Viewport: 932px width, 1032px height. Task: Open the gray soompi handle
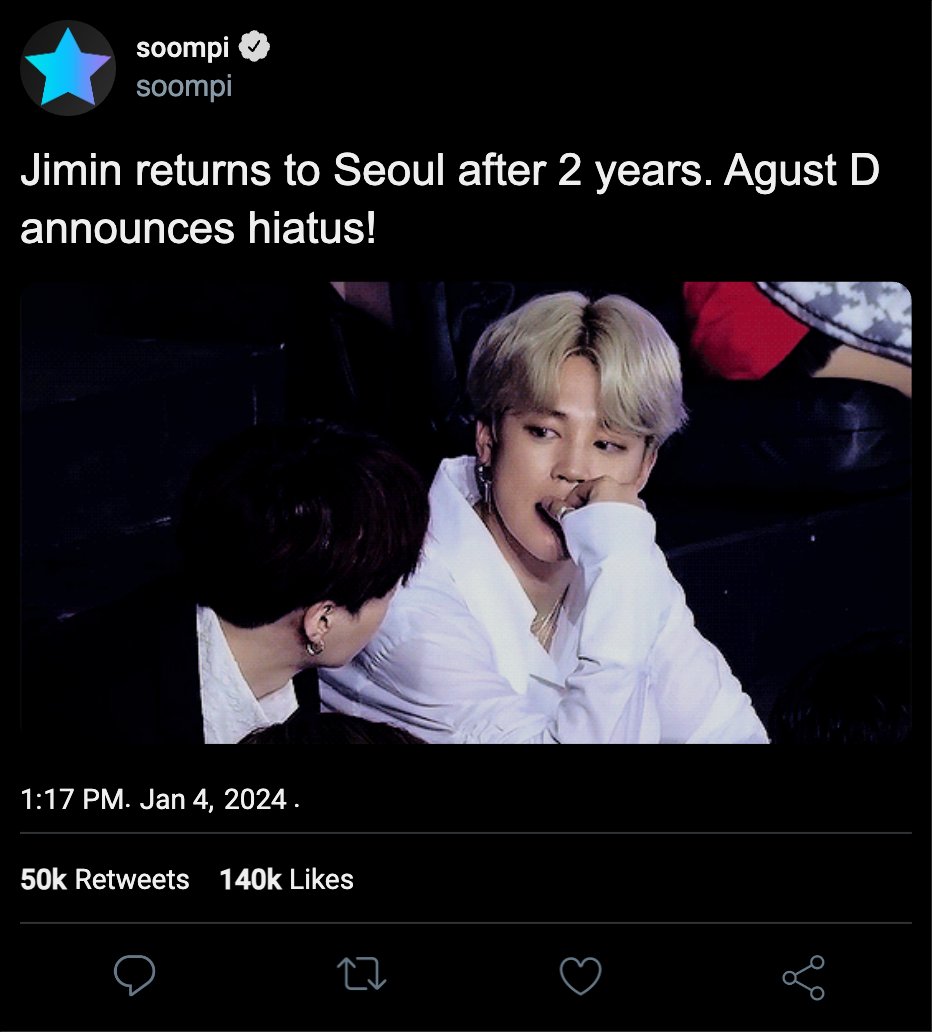tap(184, 86)
